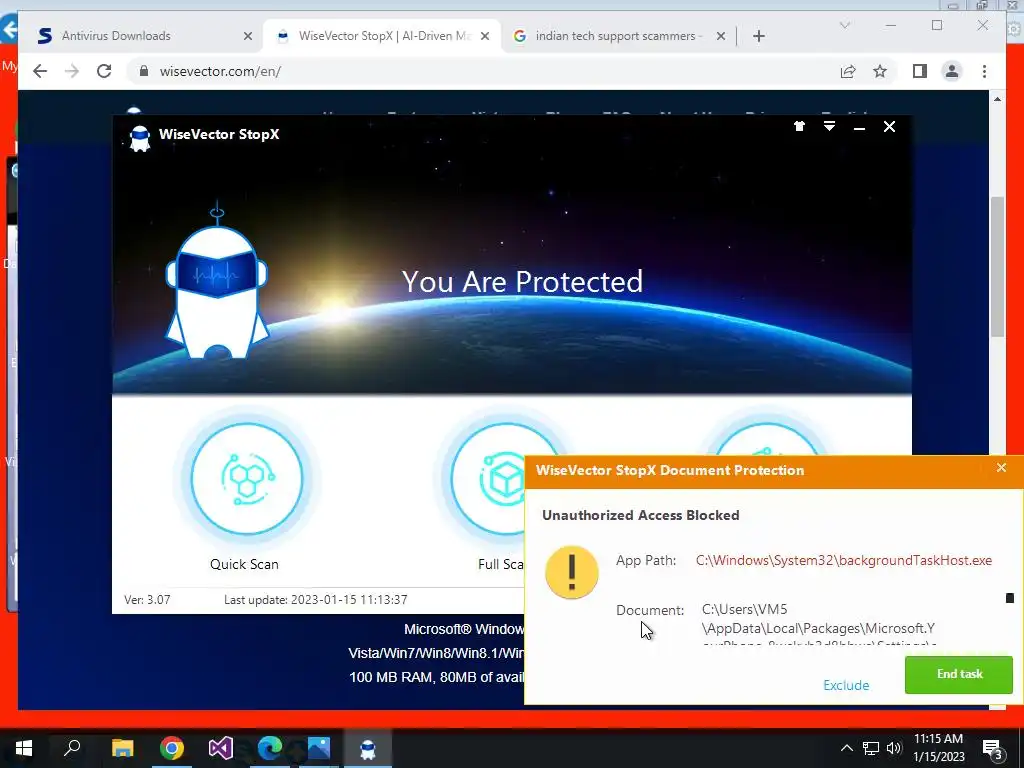The width and height of the screenshot is (1024, 768).
Task: Open Google Chrome from taskbar
Action: 172,748
